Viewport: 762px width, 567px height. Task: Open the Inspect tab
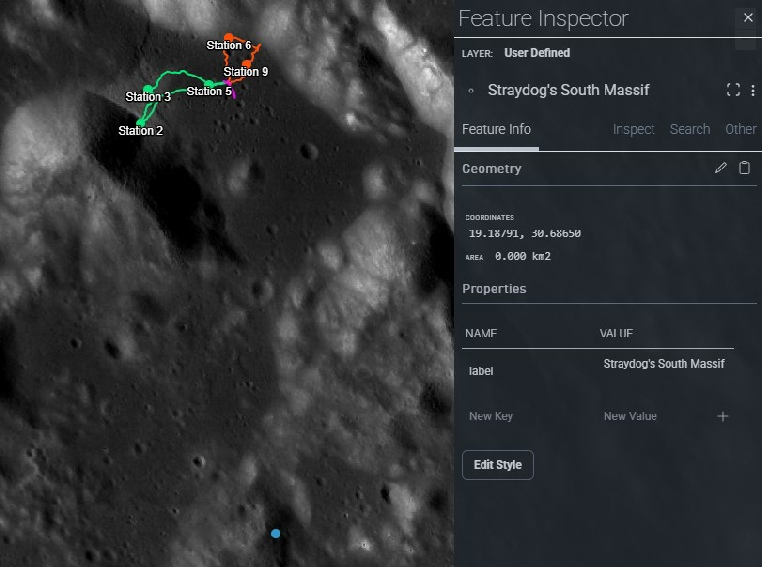pyautogui.click(x=633, y=129)
